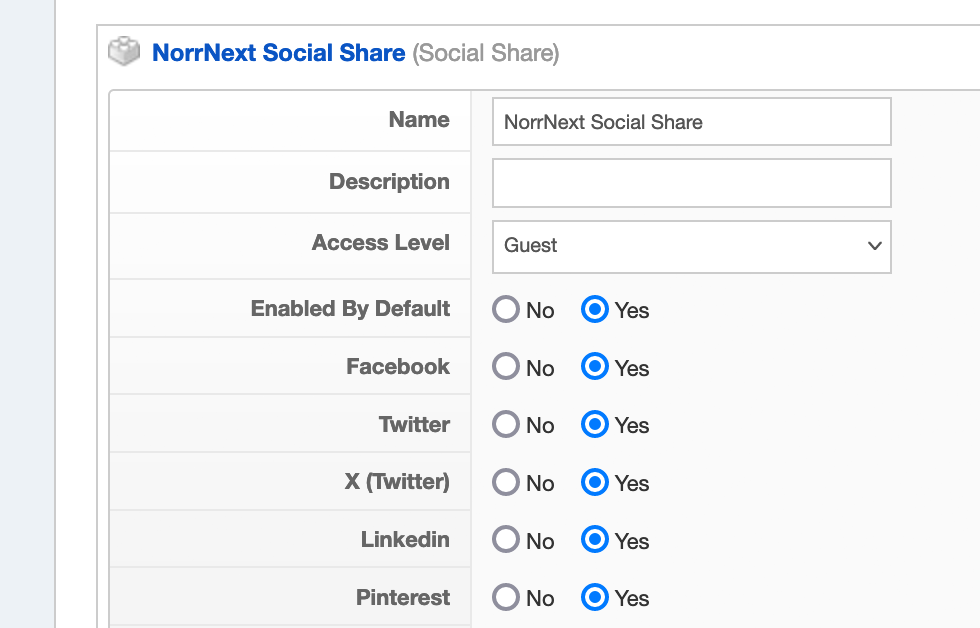Click the NorrNext Social Share module icon
Image resolution: width=980 pixels, height=628 pixels.
(124, 51)
